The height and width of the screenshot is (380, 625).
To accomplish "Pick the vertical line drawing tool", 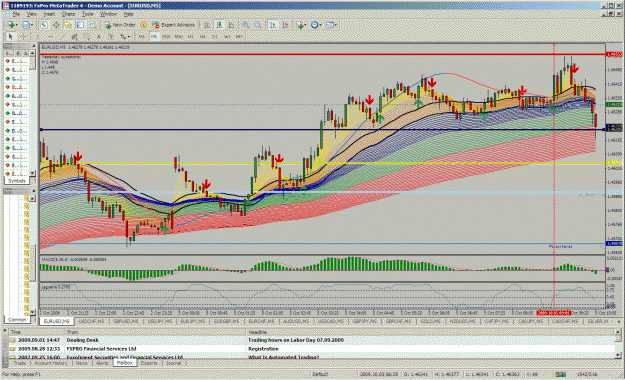I will 37,36.
